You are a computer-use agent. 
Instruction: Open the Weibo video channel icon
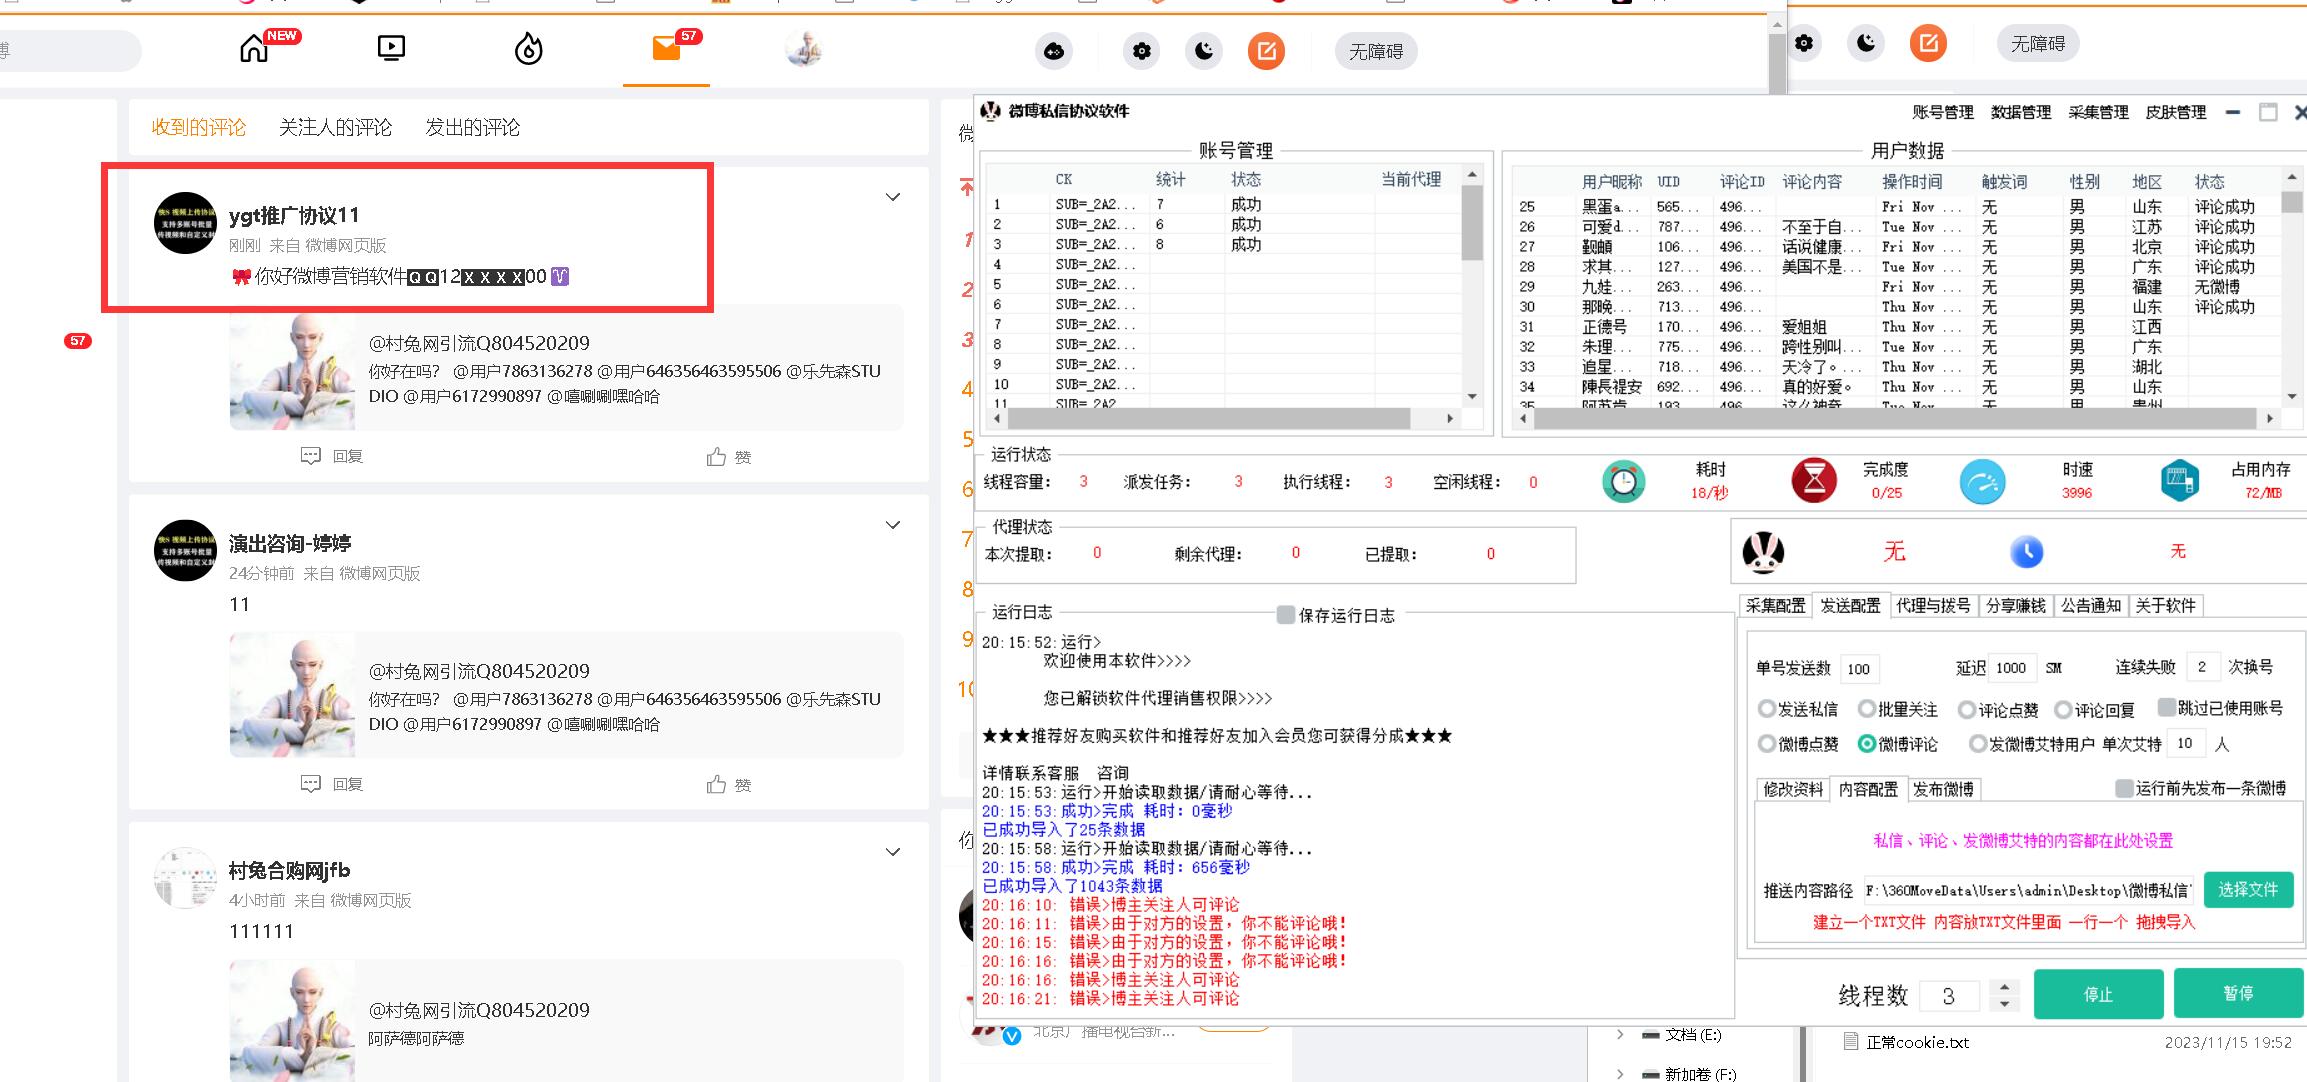click(392, 48)
